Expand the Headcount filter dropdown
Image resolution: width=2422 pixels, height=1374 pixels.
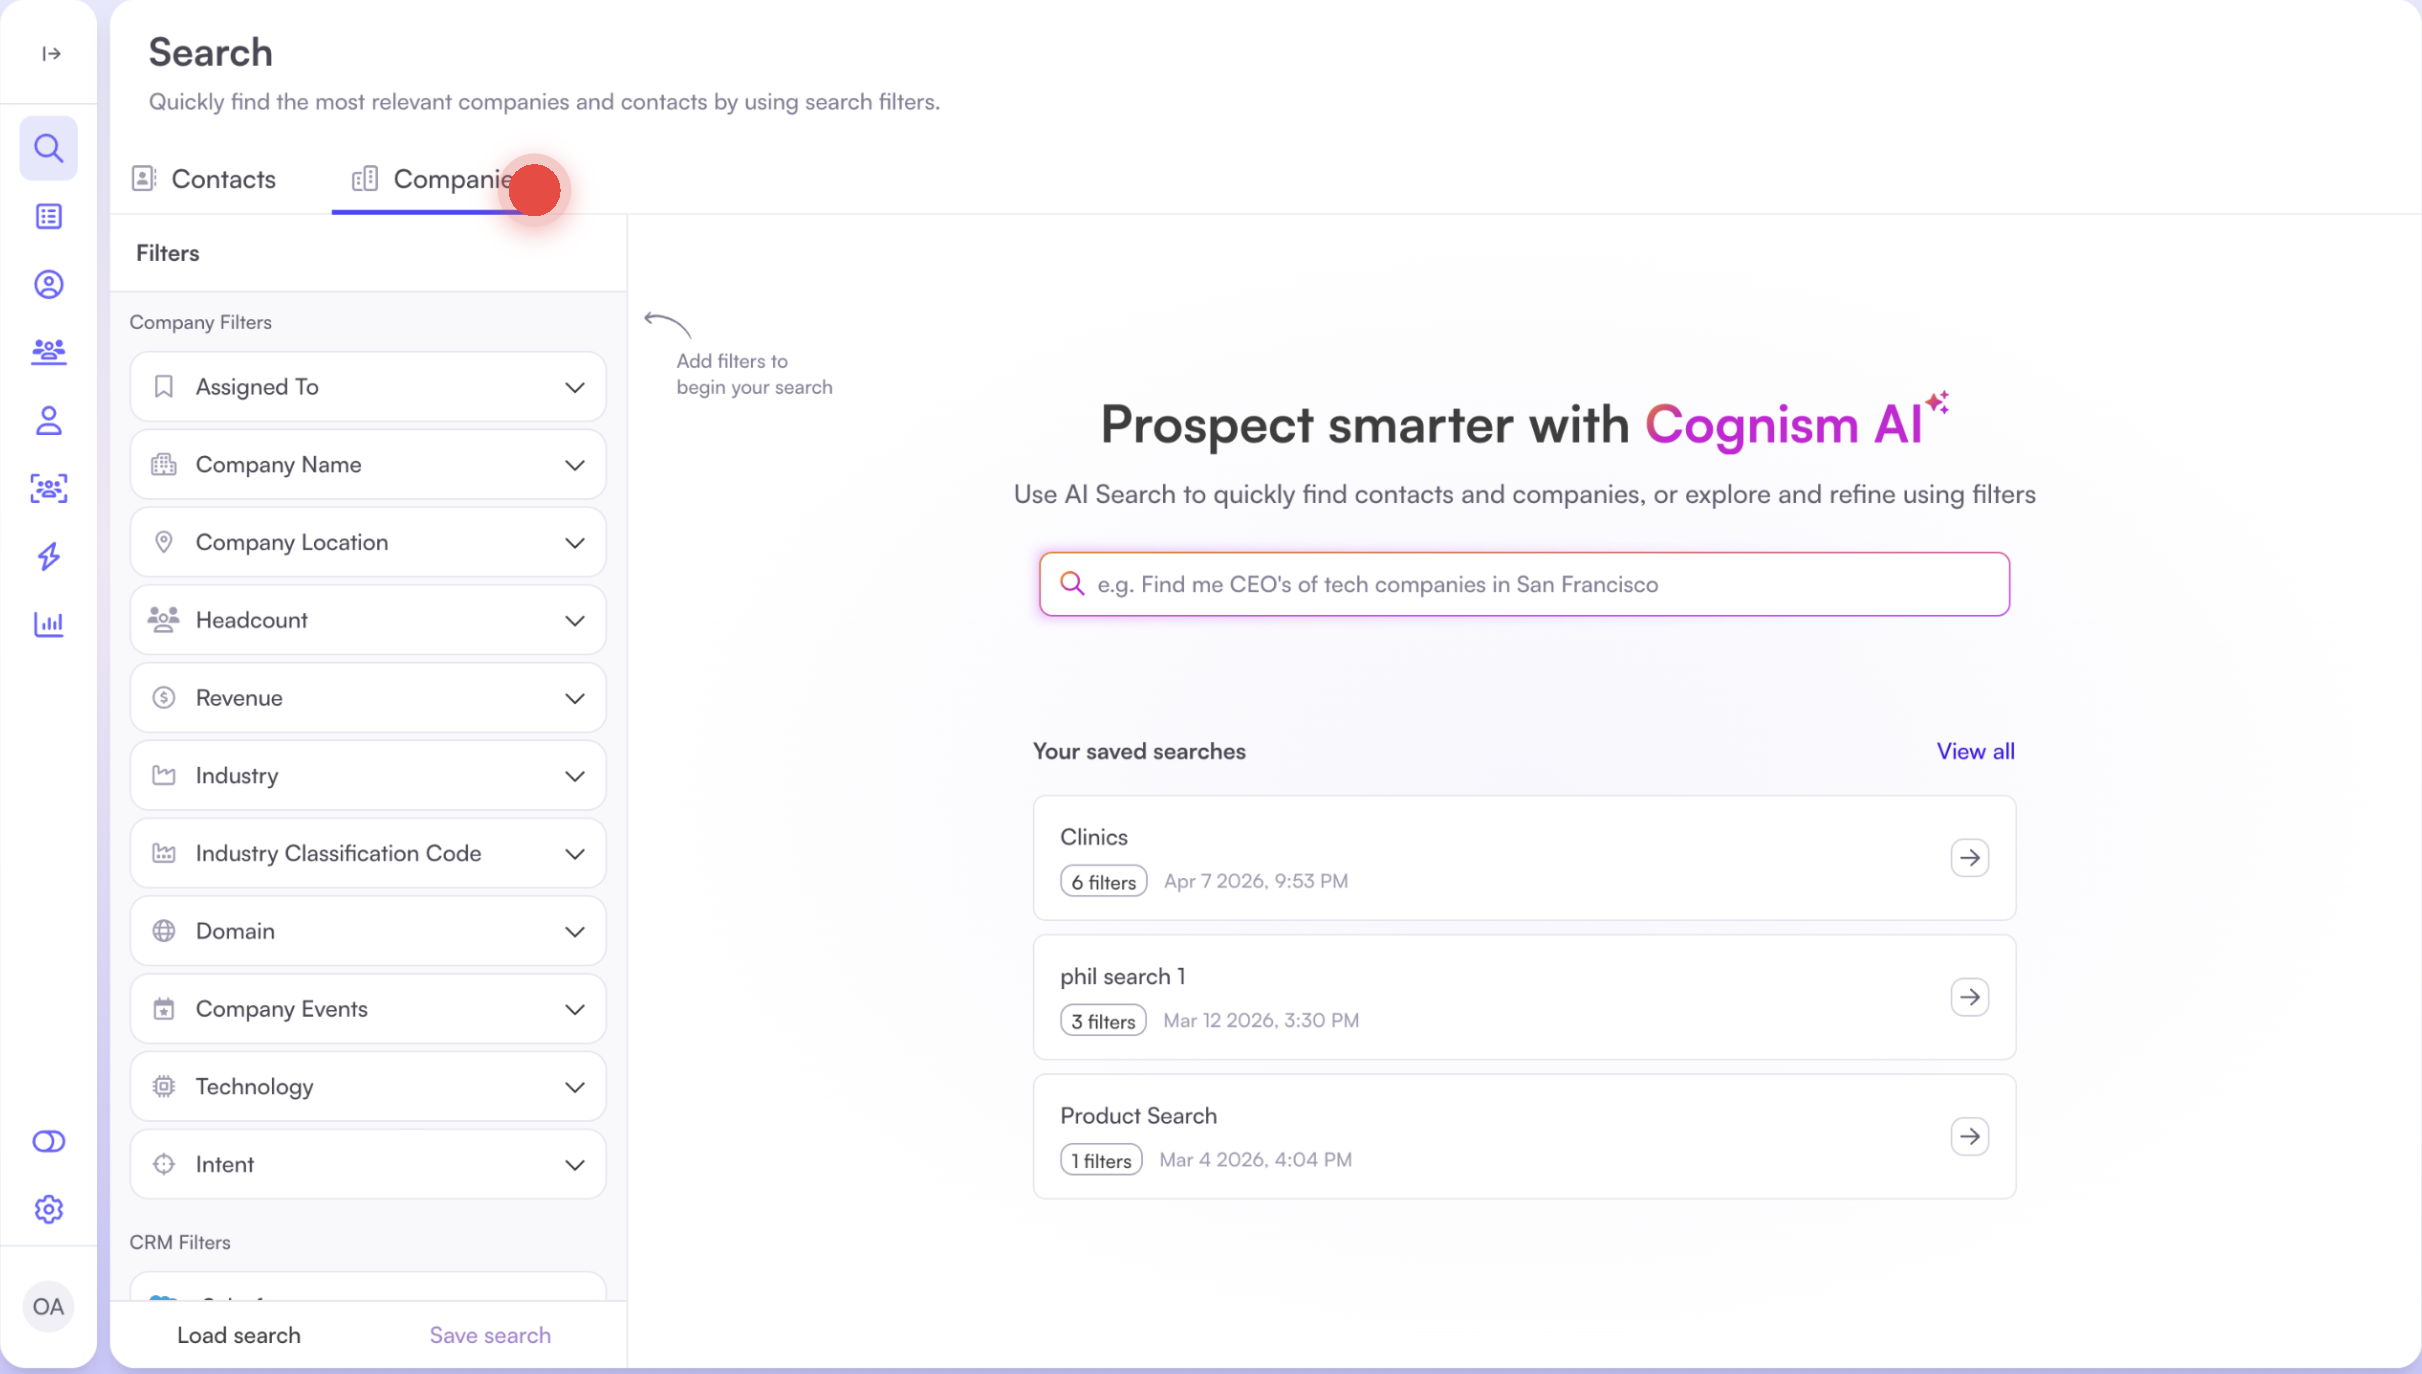368,620
